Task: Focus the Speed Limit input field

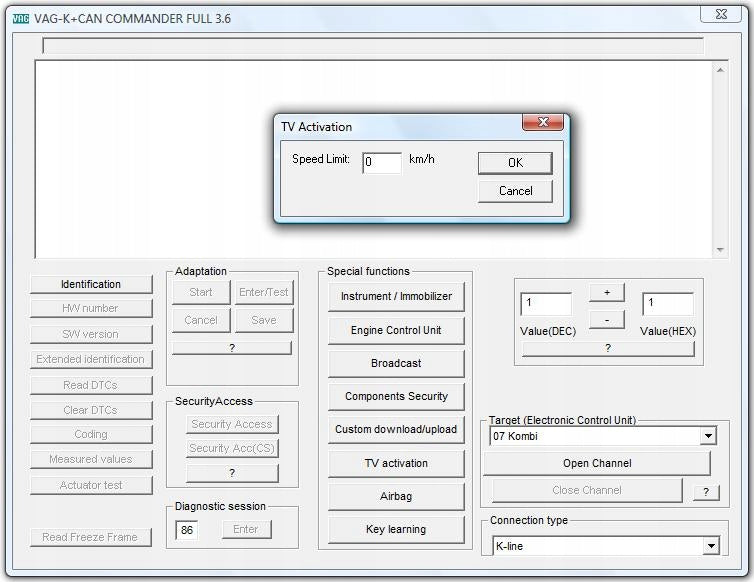Action: pyautogui.click(x=382, y=163)
